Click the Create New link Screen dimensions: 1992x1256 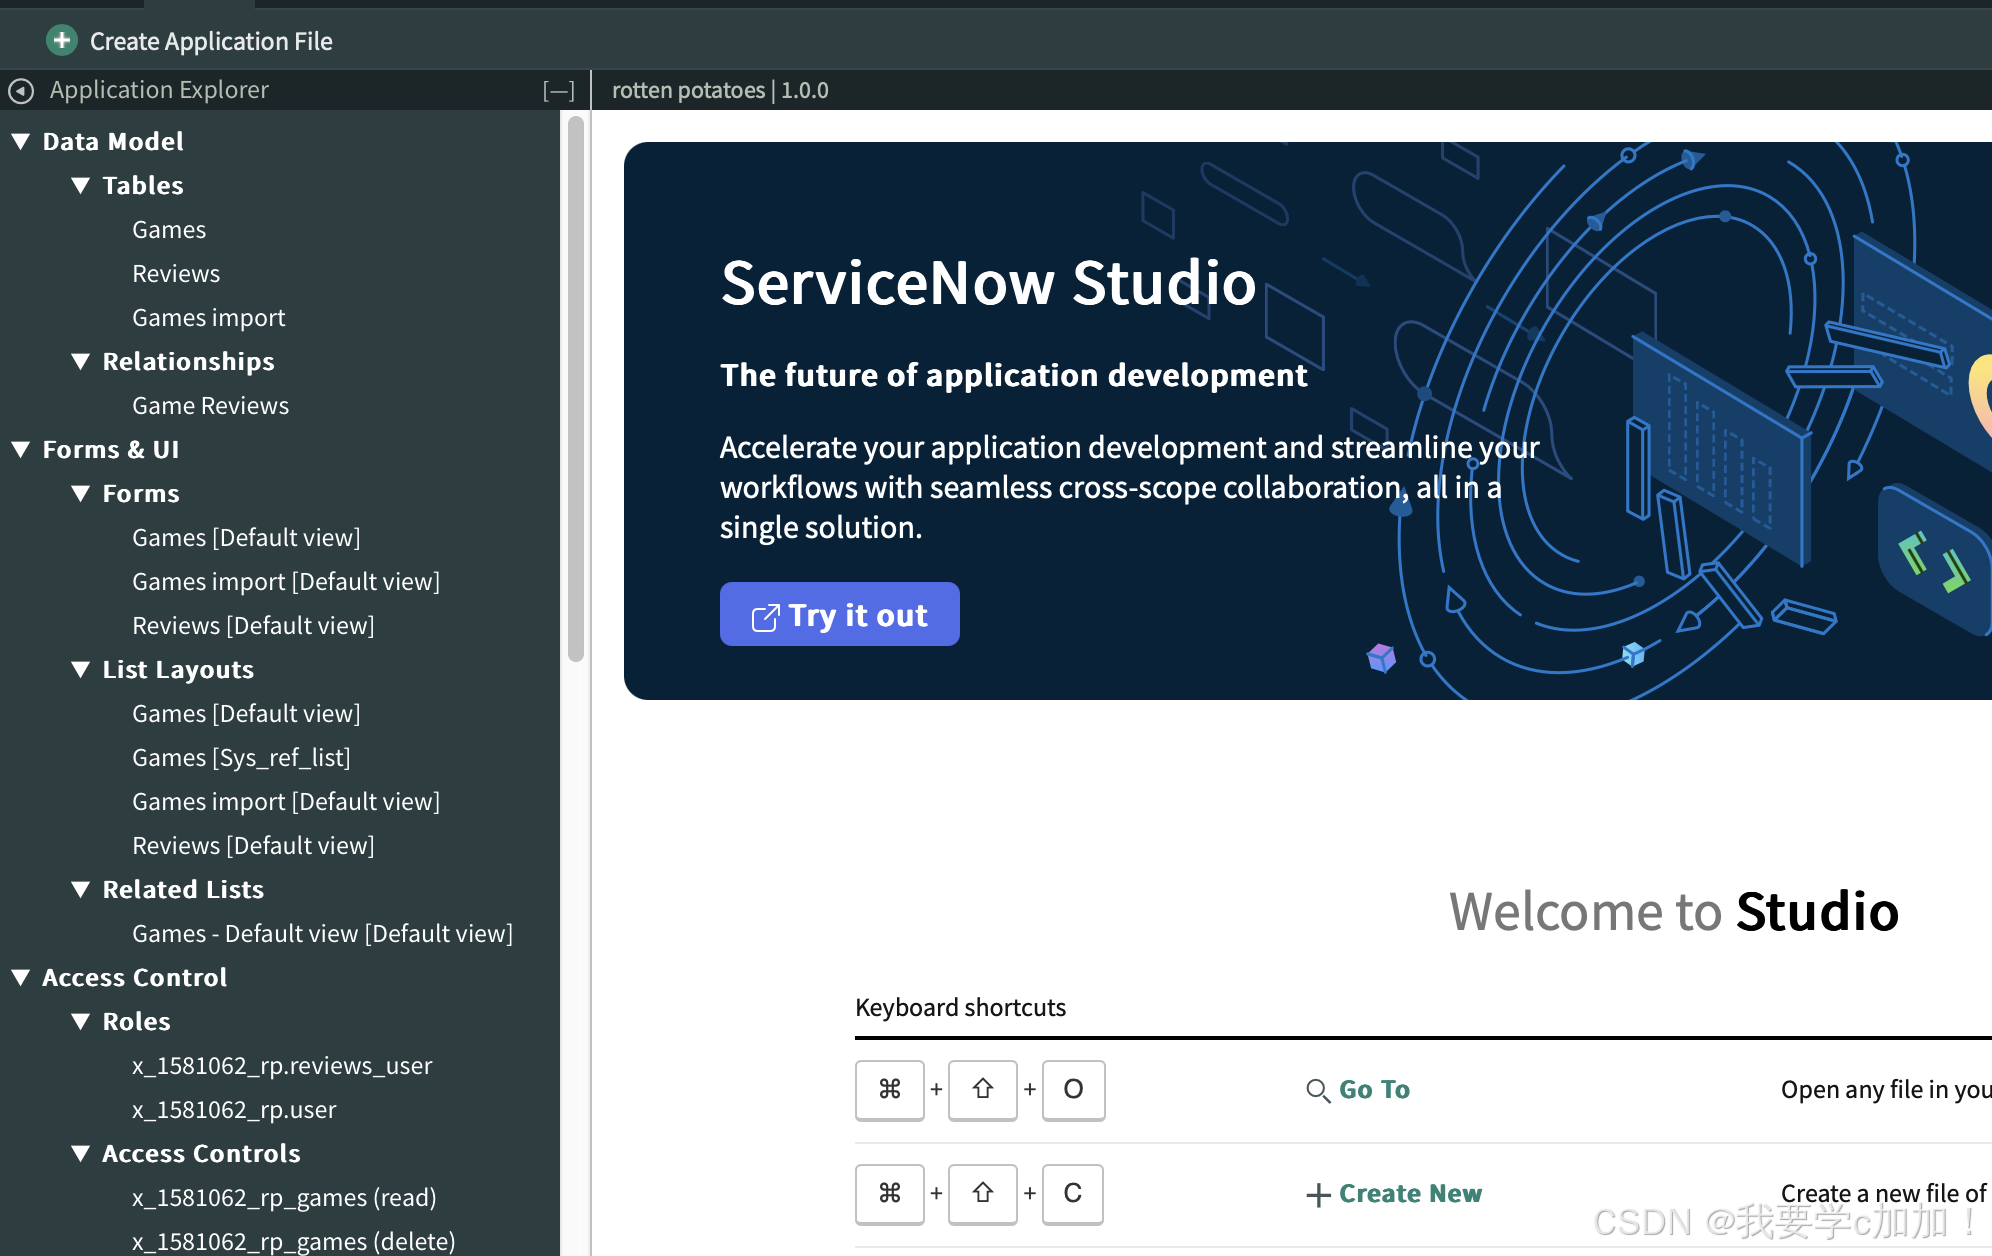point(1410,1194)
